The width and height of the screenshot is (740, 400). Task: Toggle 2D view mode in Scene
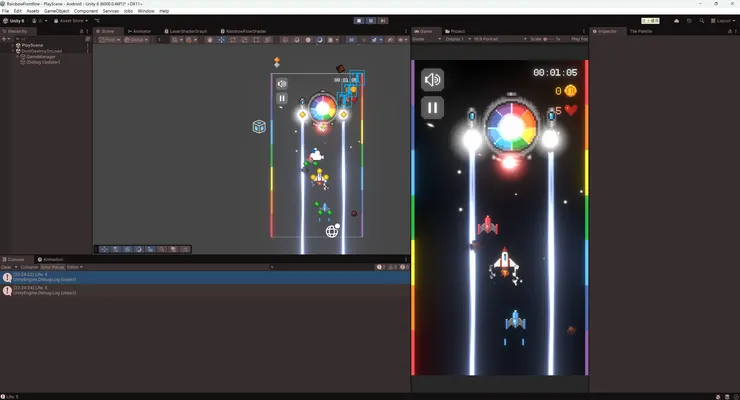pyautogui.click(x=352, y=40)
